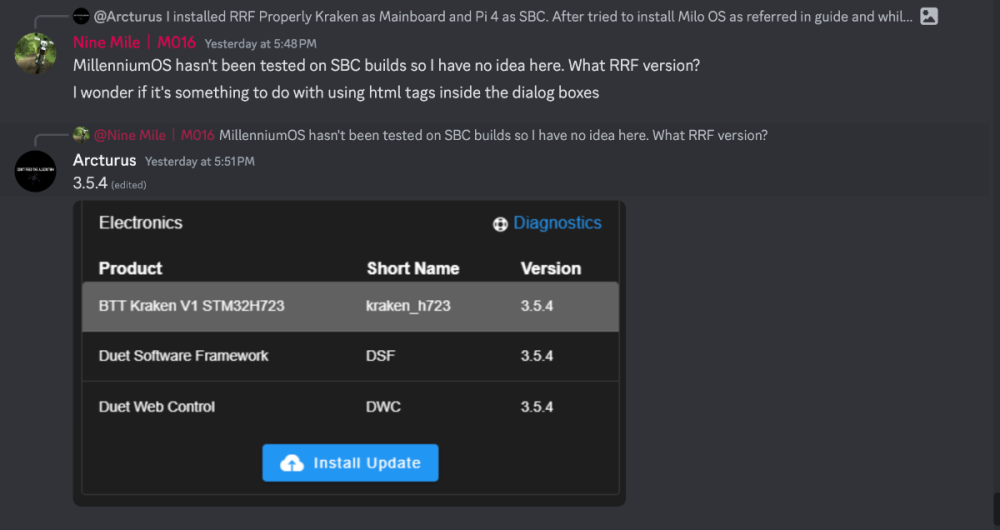This screenshot has width=1000, height=530.
Task: Click the Short Name column header
Action: point(413,269)
